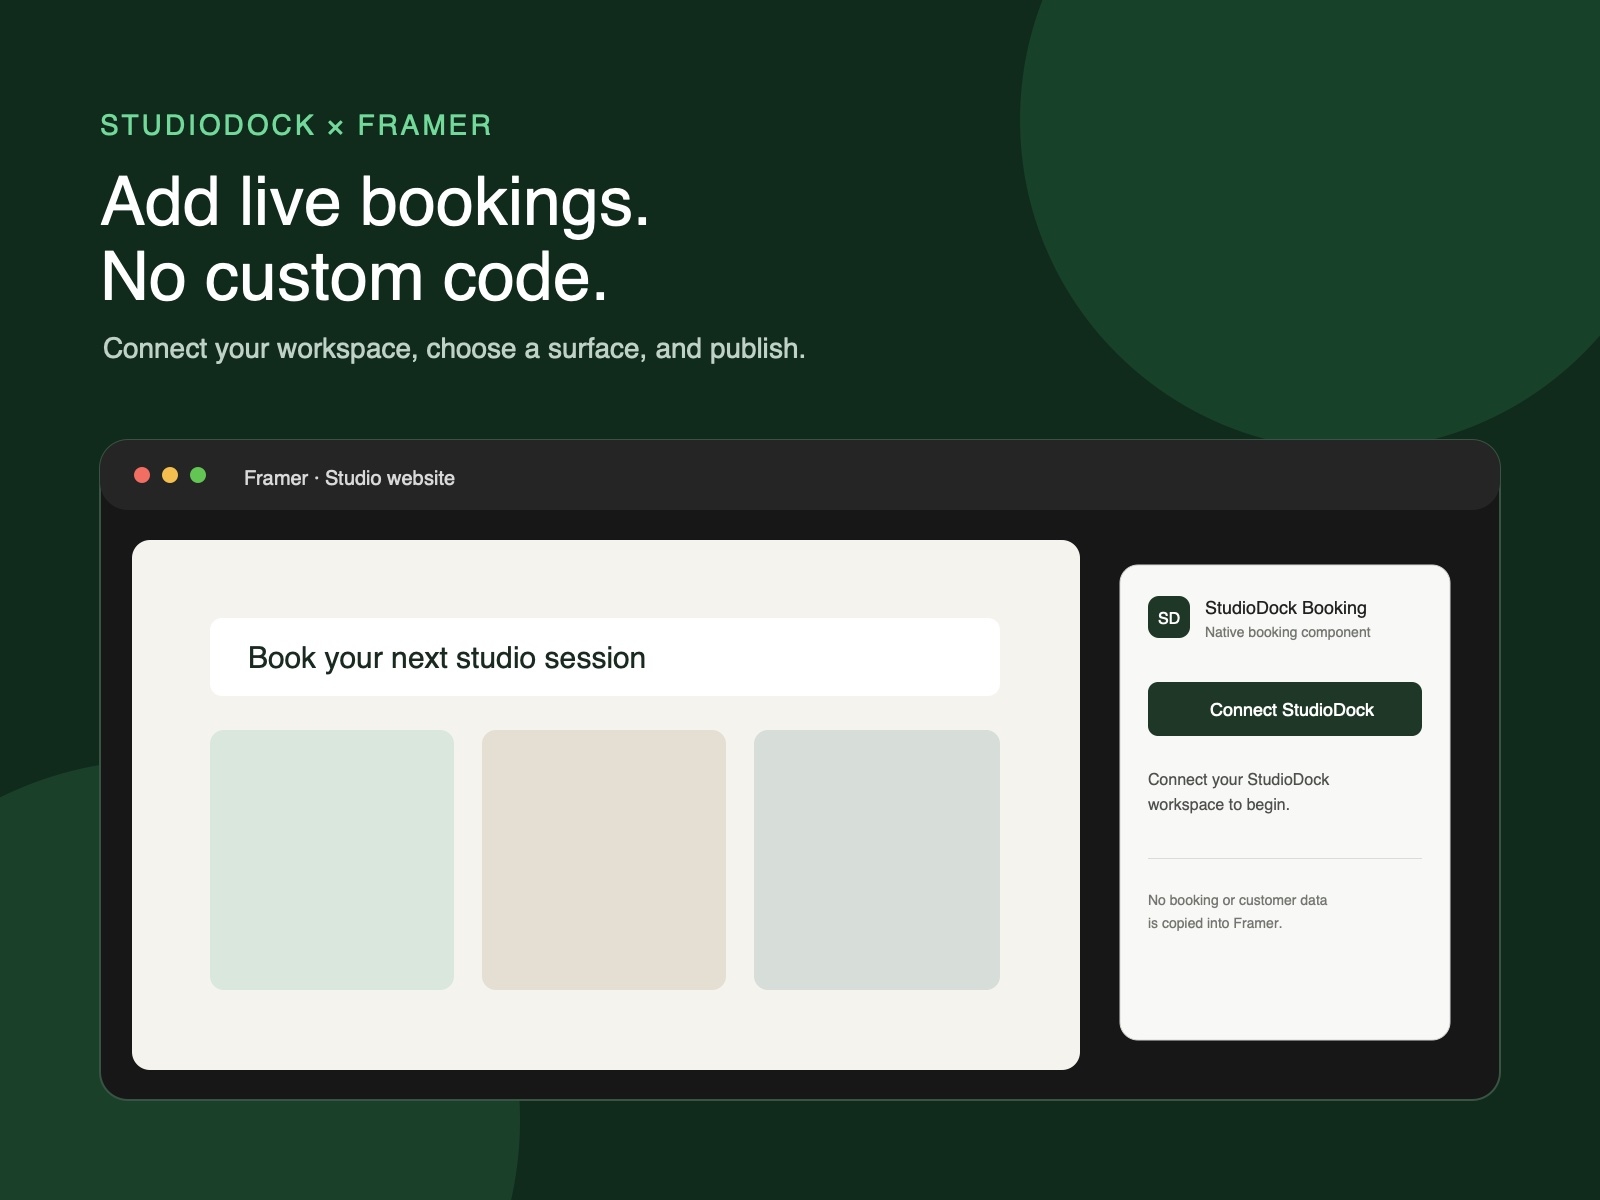Close window with the red traffic light

142,475
